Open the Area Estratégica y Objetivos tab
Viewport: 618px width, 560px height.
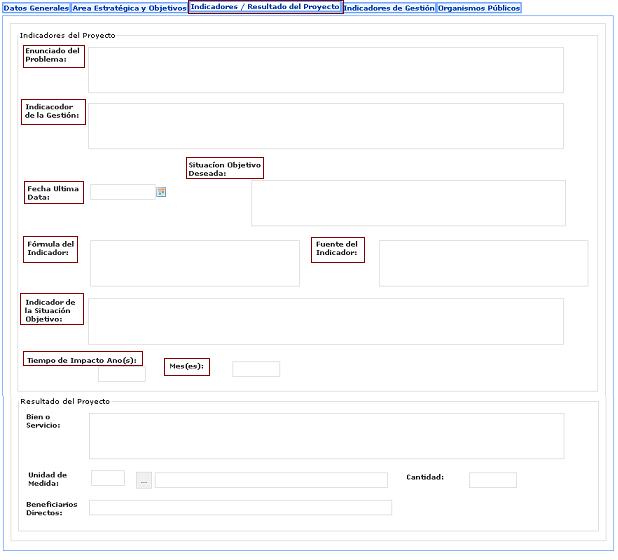(x=129, y=8)
